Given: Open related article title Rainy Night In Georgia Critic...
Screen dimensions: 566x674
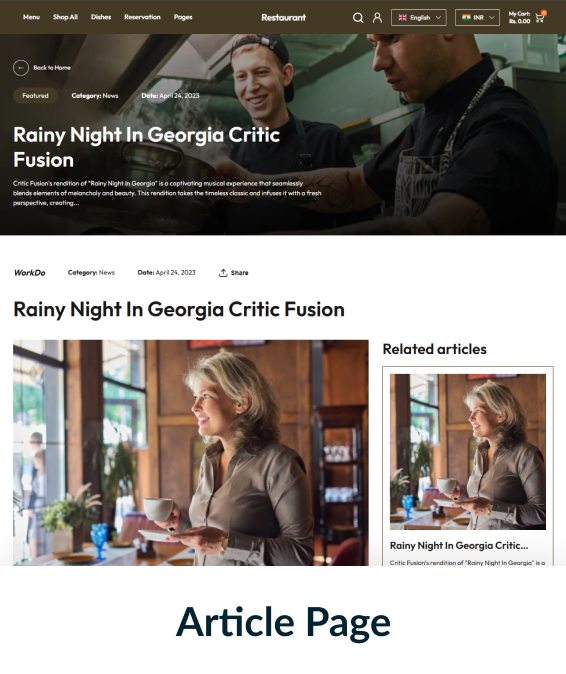Looking at the screenshot, I should pos(459,545).
